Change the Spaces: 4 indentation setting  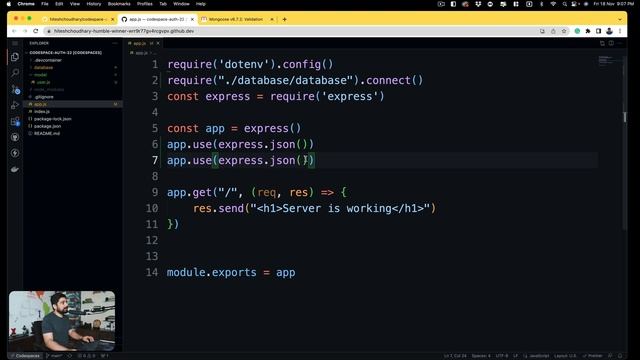[x=481, y=356]
